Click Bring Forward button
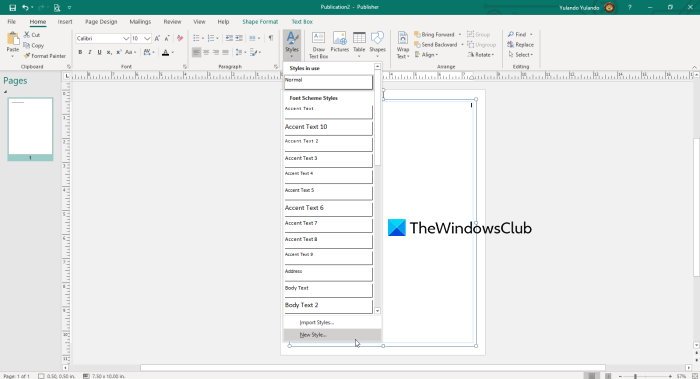The image size is (700, 379). 434,34
